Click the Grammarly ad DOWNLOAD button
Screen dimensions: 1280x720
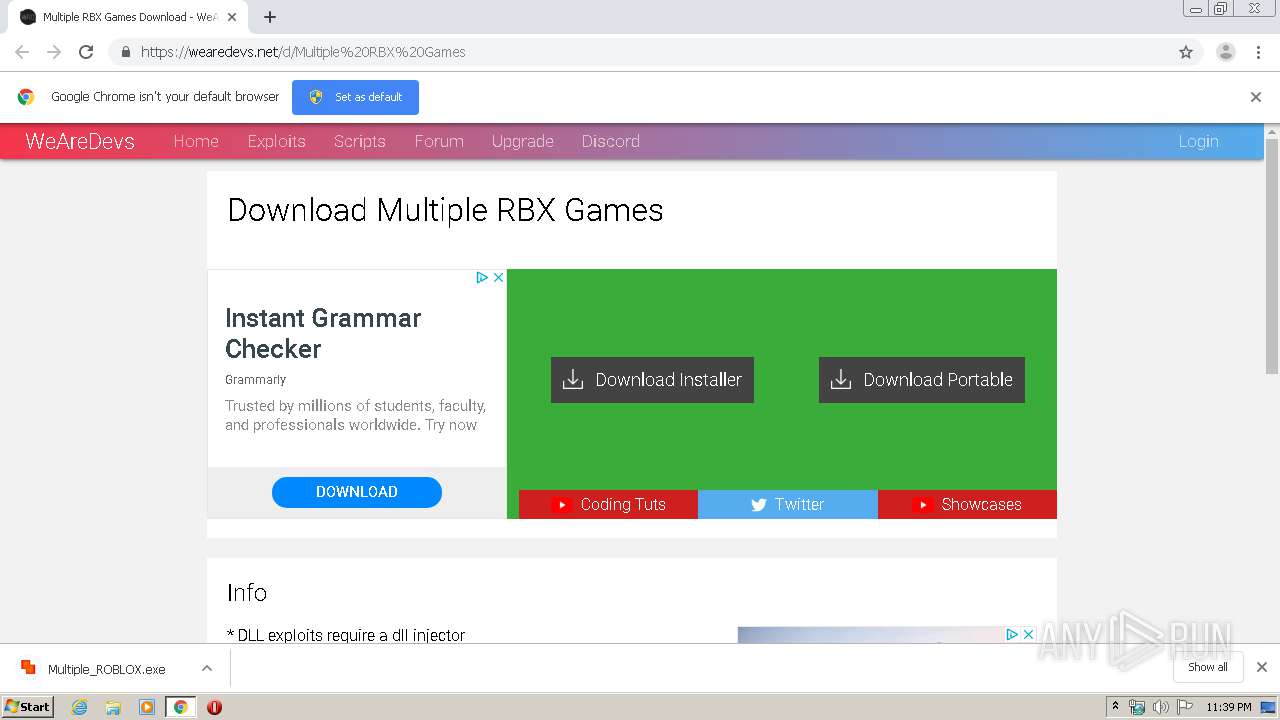[357, 492]
